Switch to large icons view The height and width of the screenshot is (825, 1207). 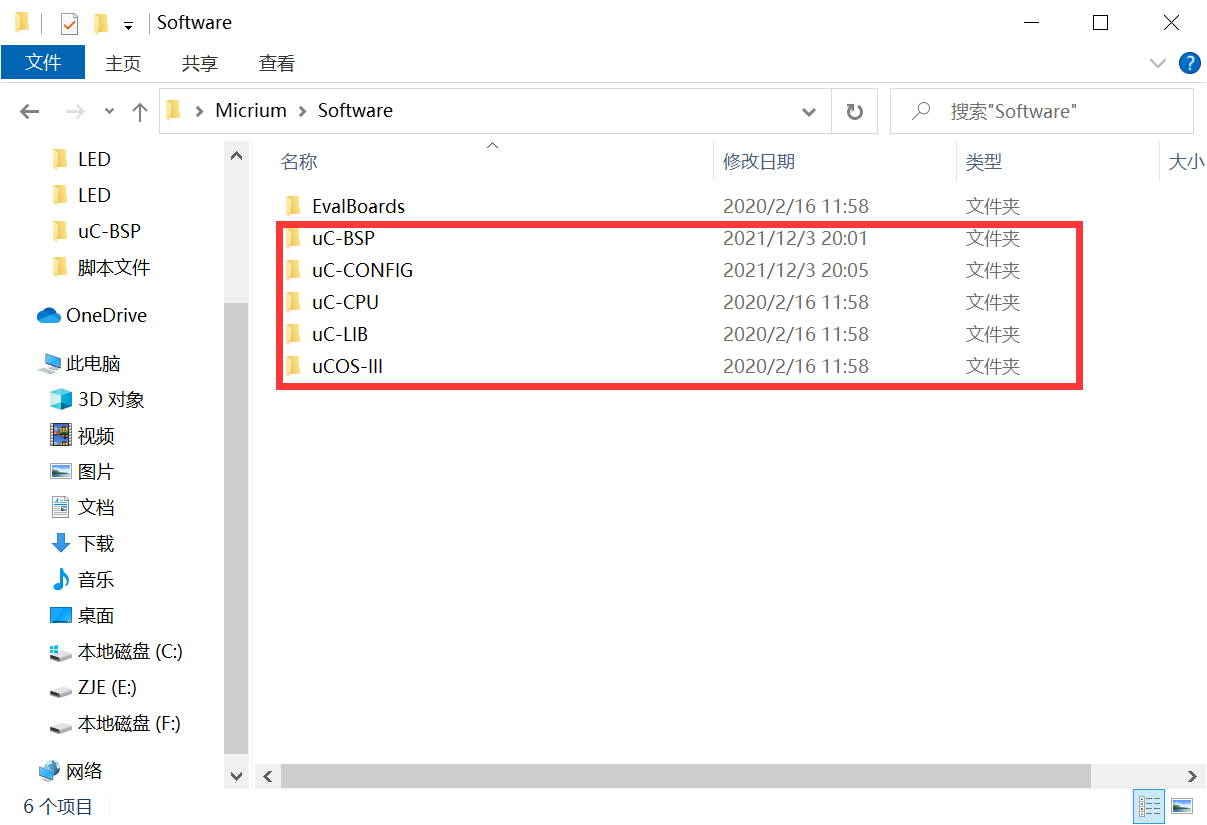point(1181,805)
